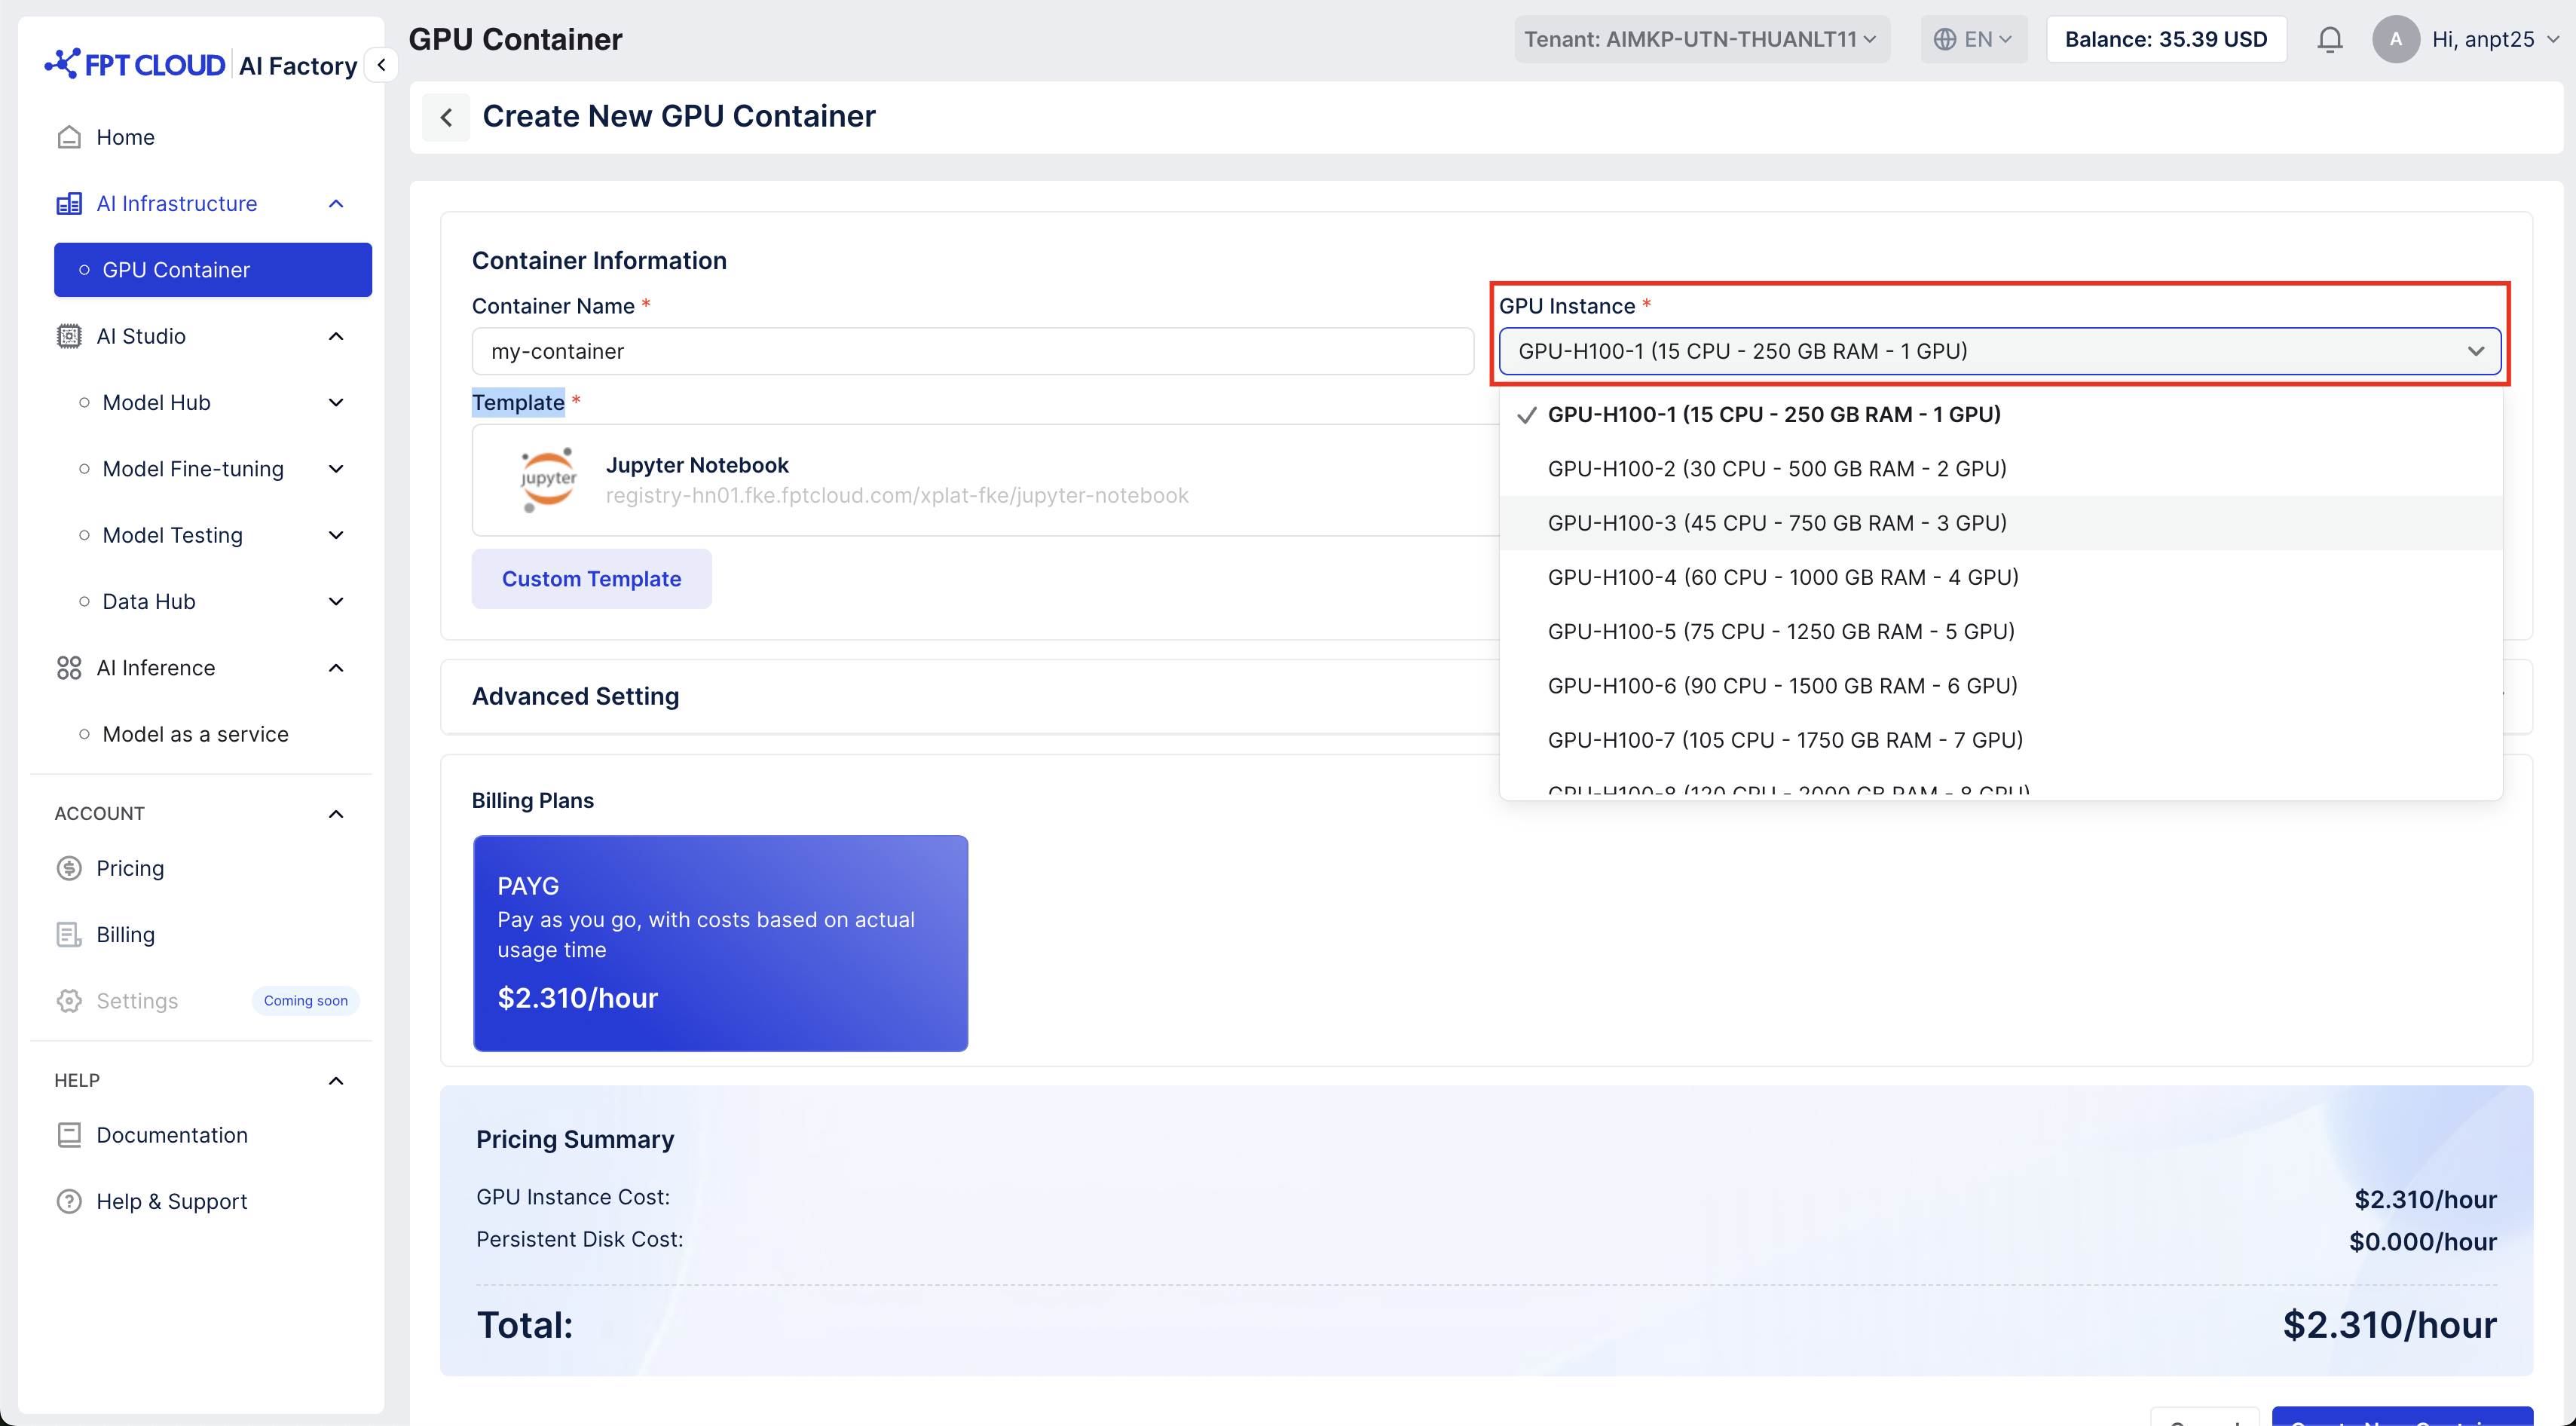Select GPU-H100-1 (15 CPU - 250 GB RAM) option
This screenshot has height=1426, width=2576.
[2000, 414]
